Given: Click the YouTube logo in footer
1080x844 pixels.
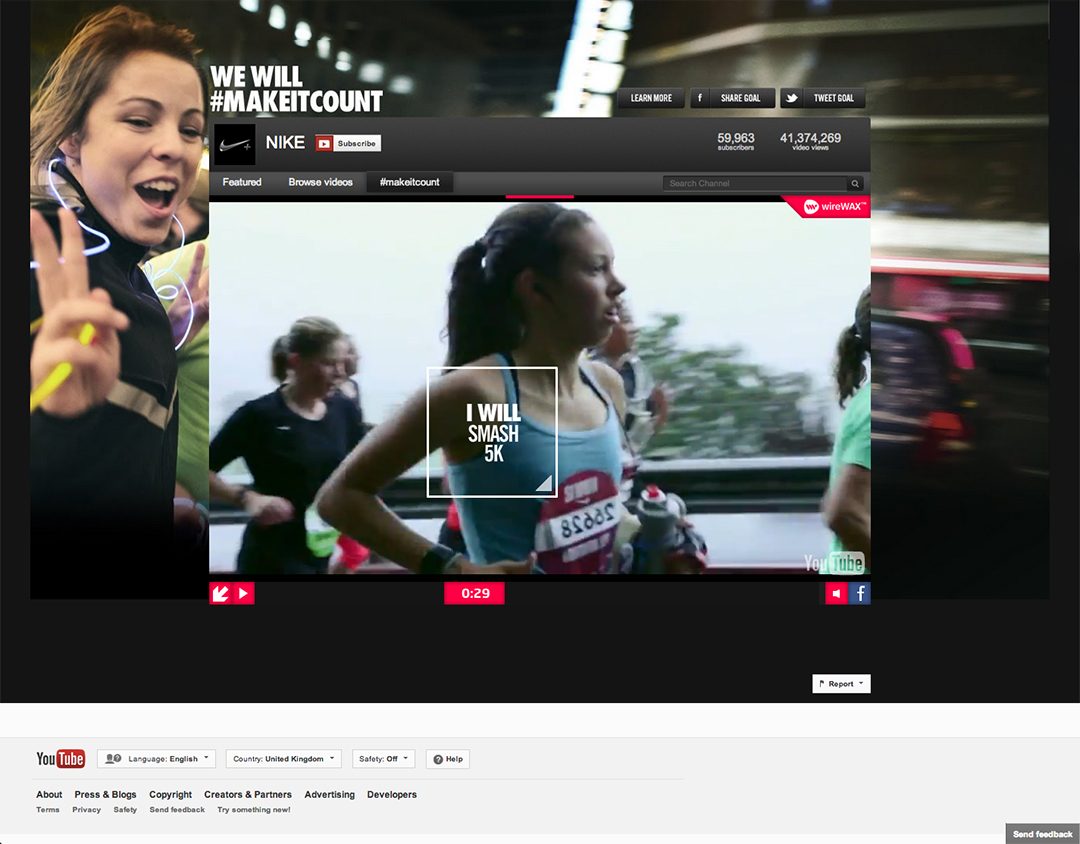Looking at the screenshot, I should 61,759.
